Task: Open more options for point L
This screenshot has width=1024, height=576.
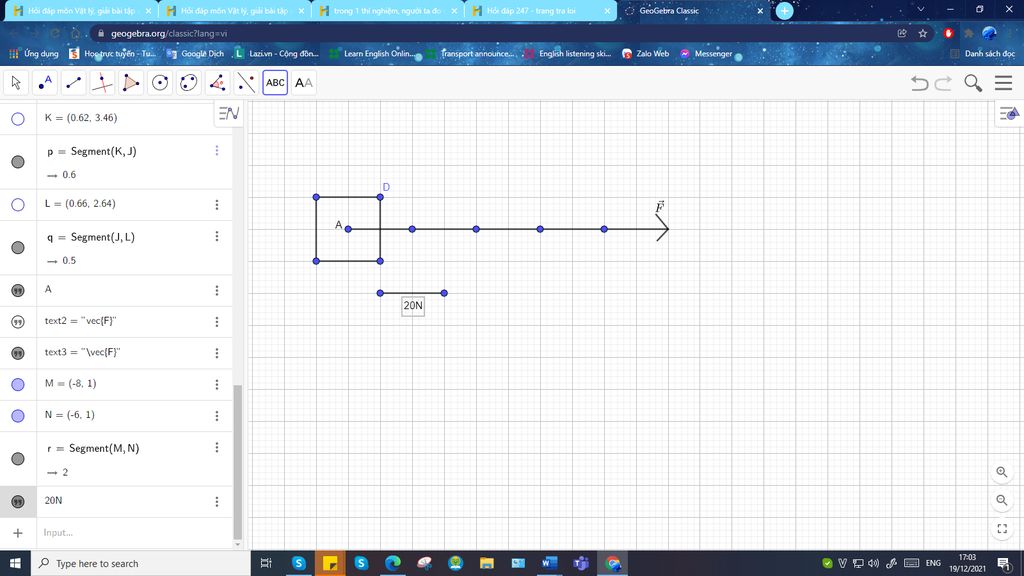Action: click(217, 205)
